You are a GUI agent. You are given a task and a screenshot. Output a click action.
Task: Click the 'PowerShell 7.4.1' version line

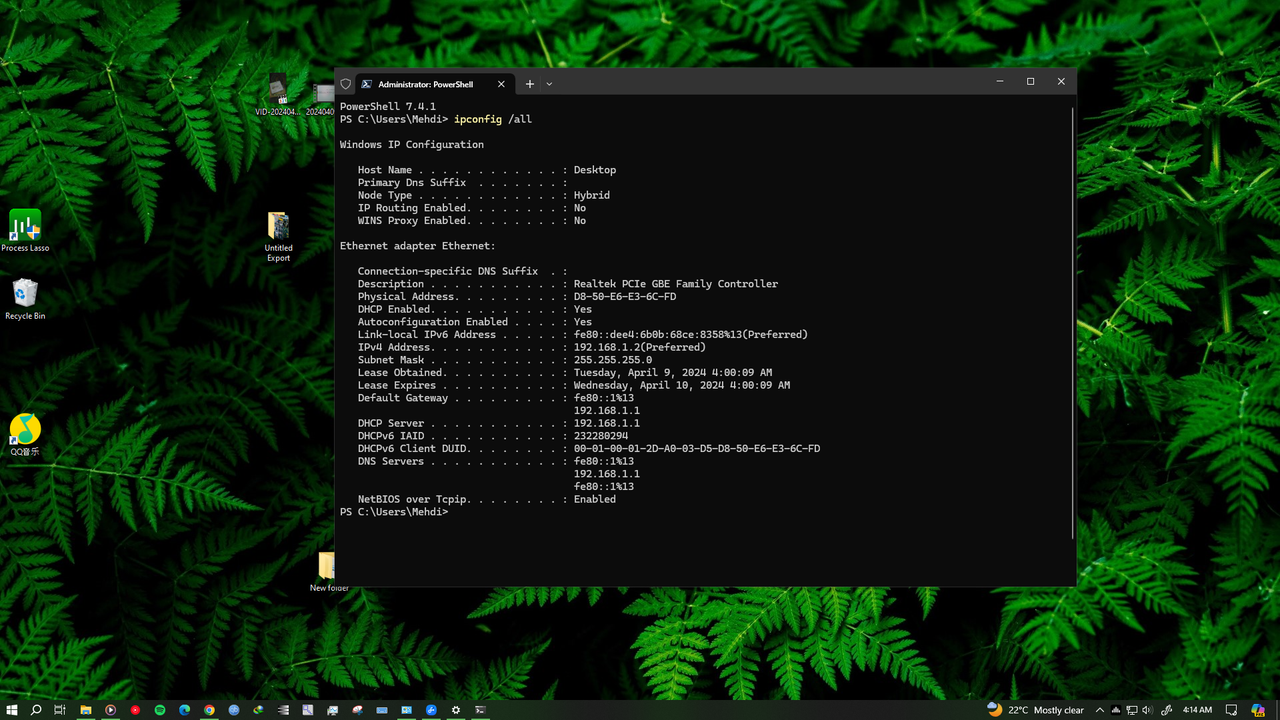(x=388, y=106)
